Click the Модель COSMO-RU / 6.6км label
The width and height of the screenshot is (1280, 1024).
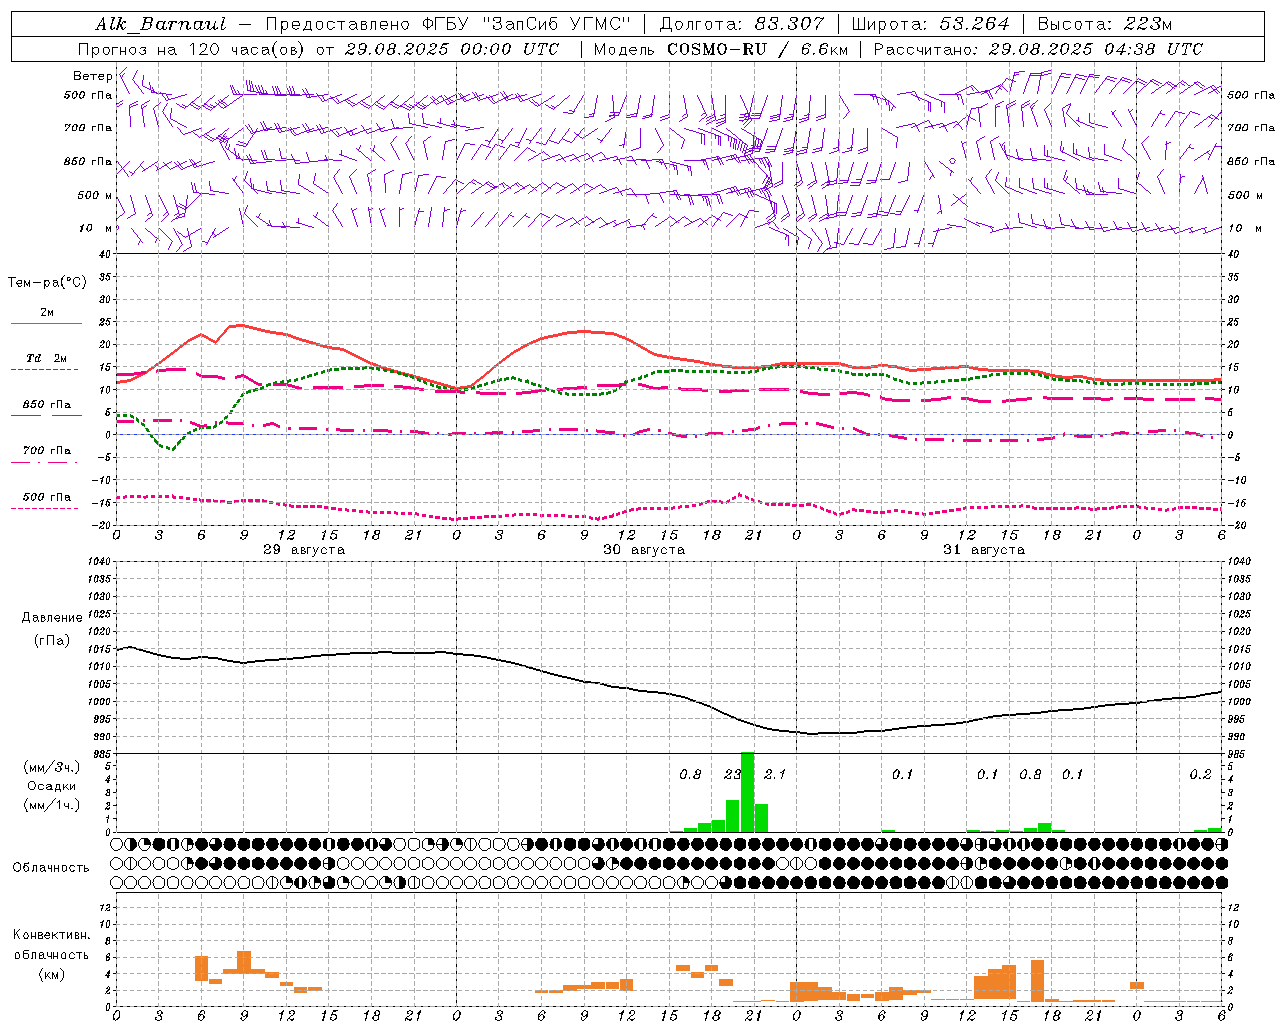coord(721,49)
